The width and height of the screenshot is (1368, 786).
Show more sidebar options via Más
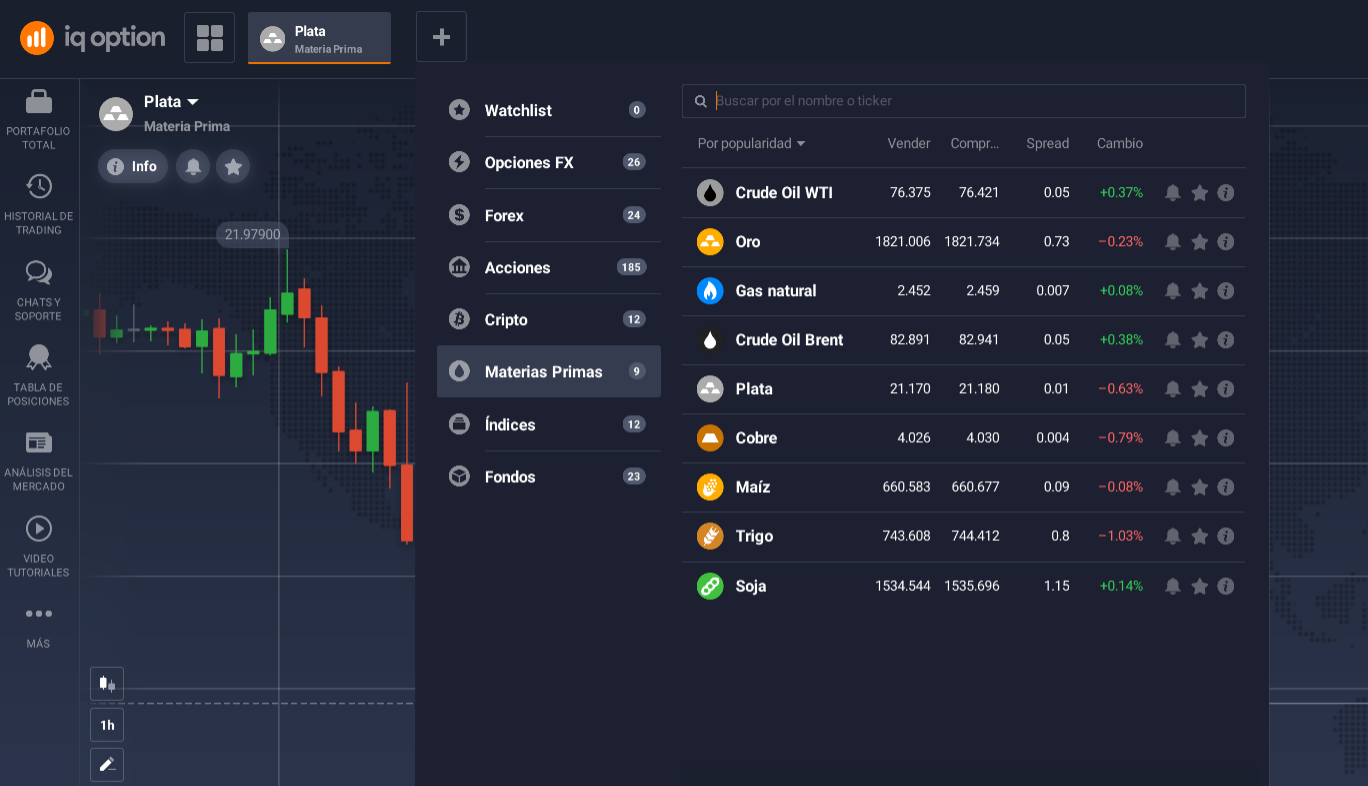pyautogui.click(x=39, y=626)
